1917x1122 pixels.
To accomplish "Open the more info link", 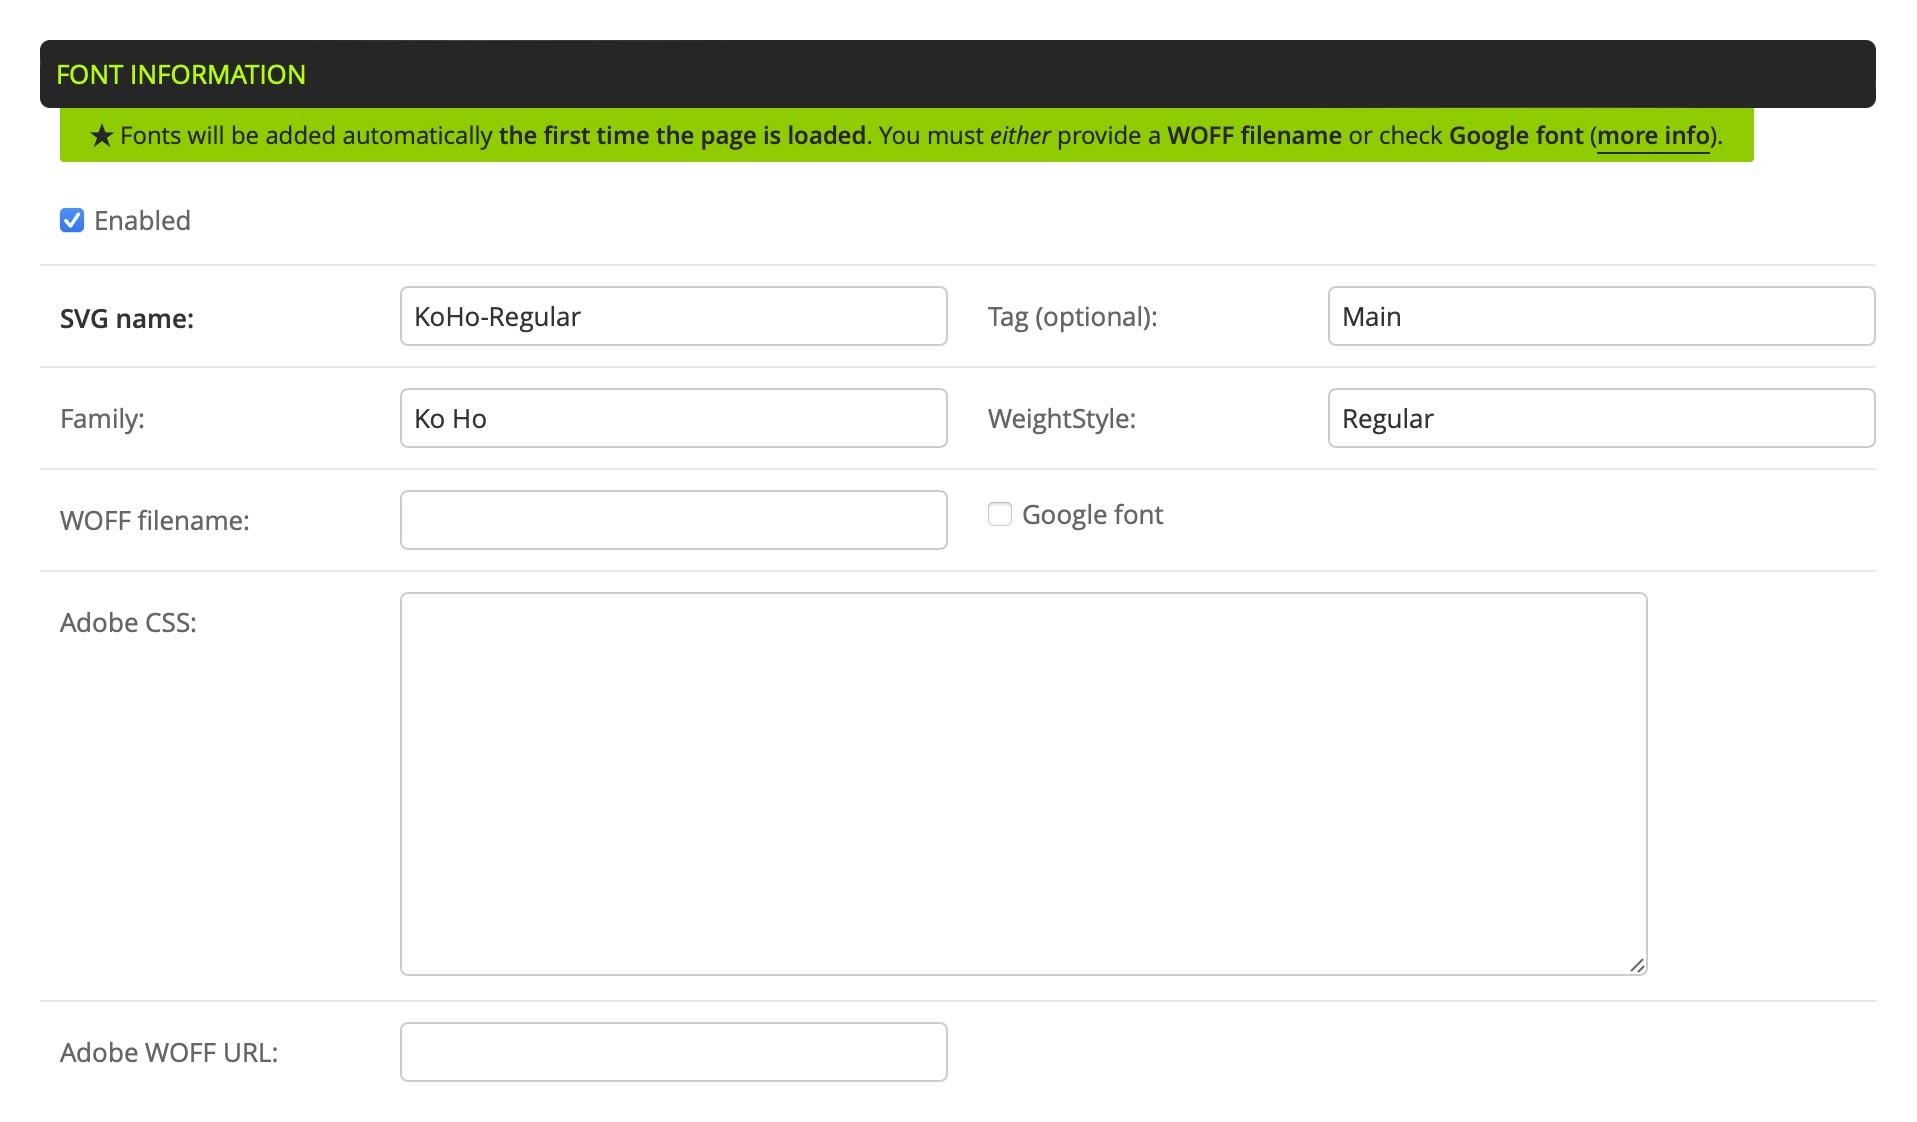I will click(x=1653, y=135).
